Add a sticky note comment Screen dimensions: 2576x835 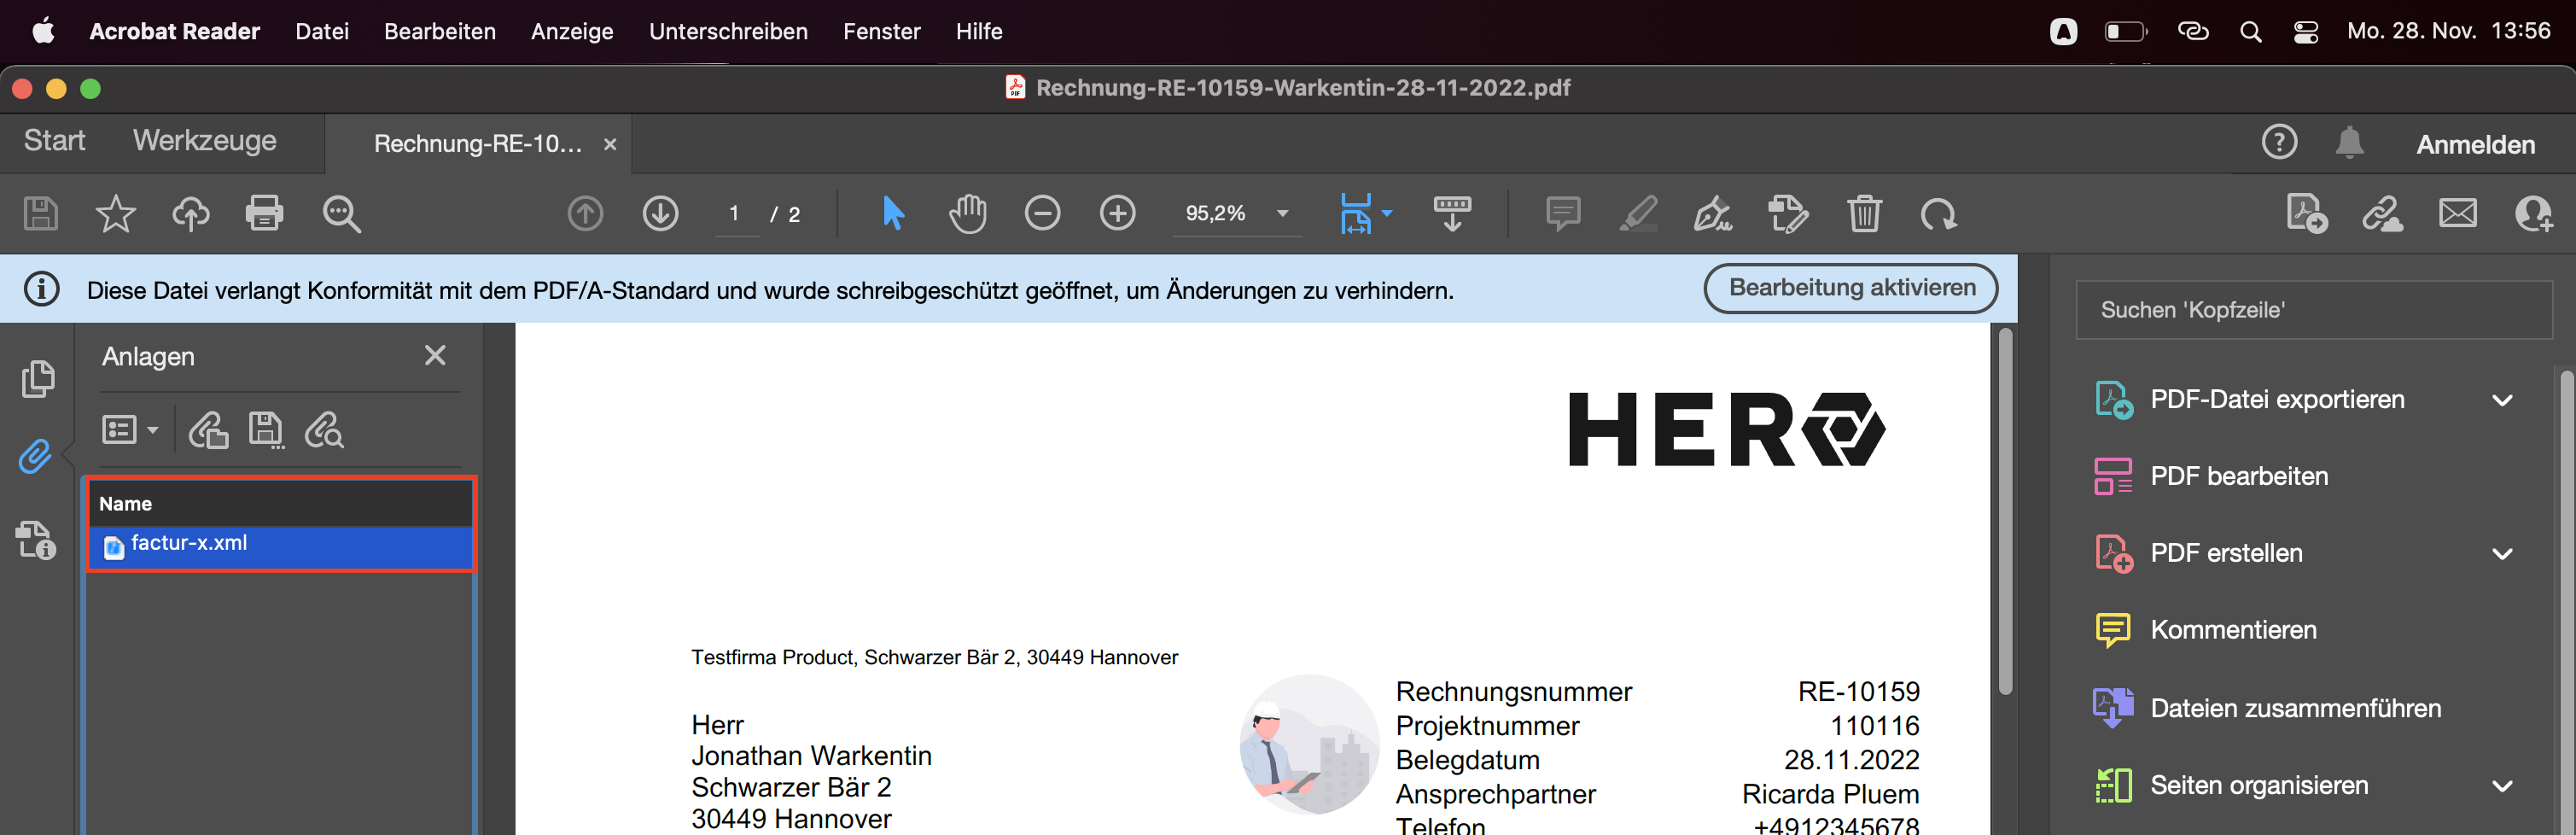tap(1562, 214)
